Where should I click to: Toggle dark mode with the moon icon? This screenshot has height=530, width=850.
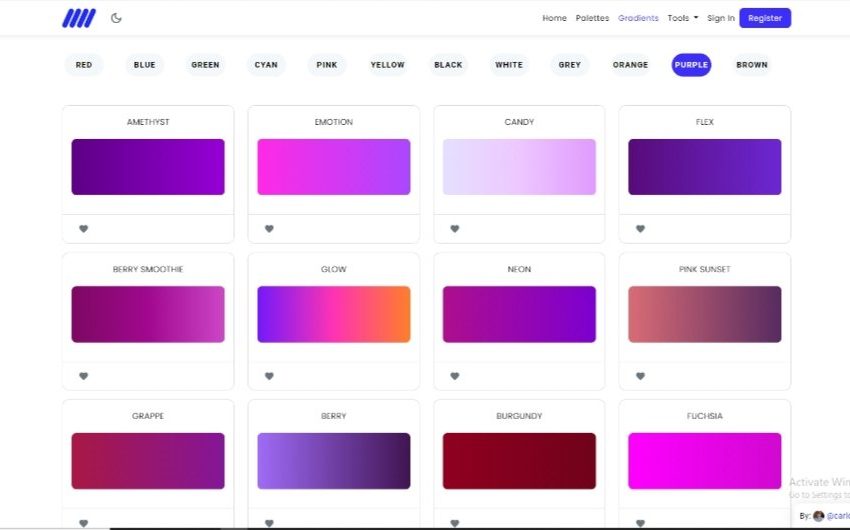116,18
